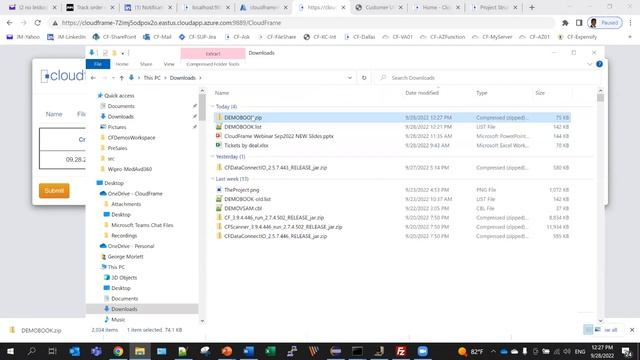Reload the page in Chrome
The height and width of the screenshot is (360, 640).
[38, 23]
